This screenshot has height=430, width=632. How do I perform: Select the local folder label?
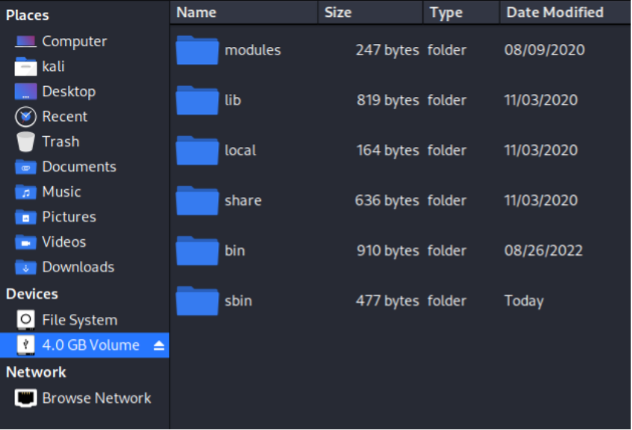[240, 150]
